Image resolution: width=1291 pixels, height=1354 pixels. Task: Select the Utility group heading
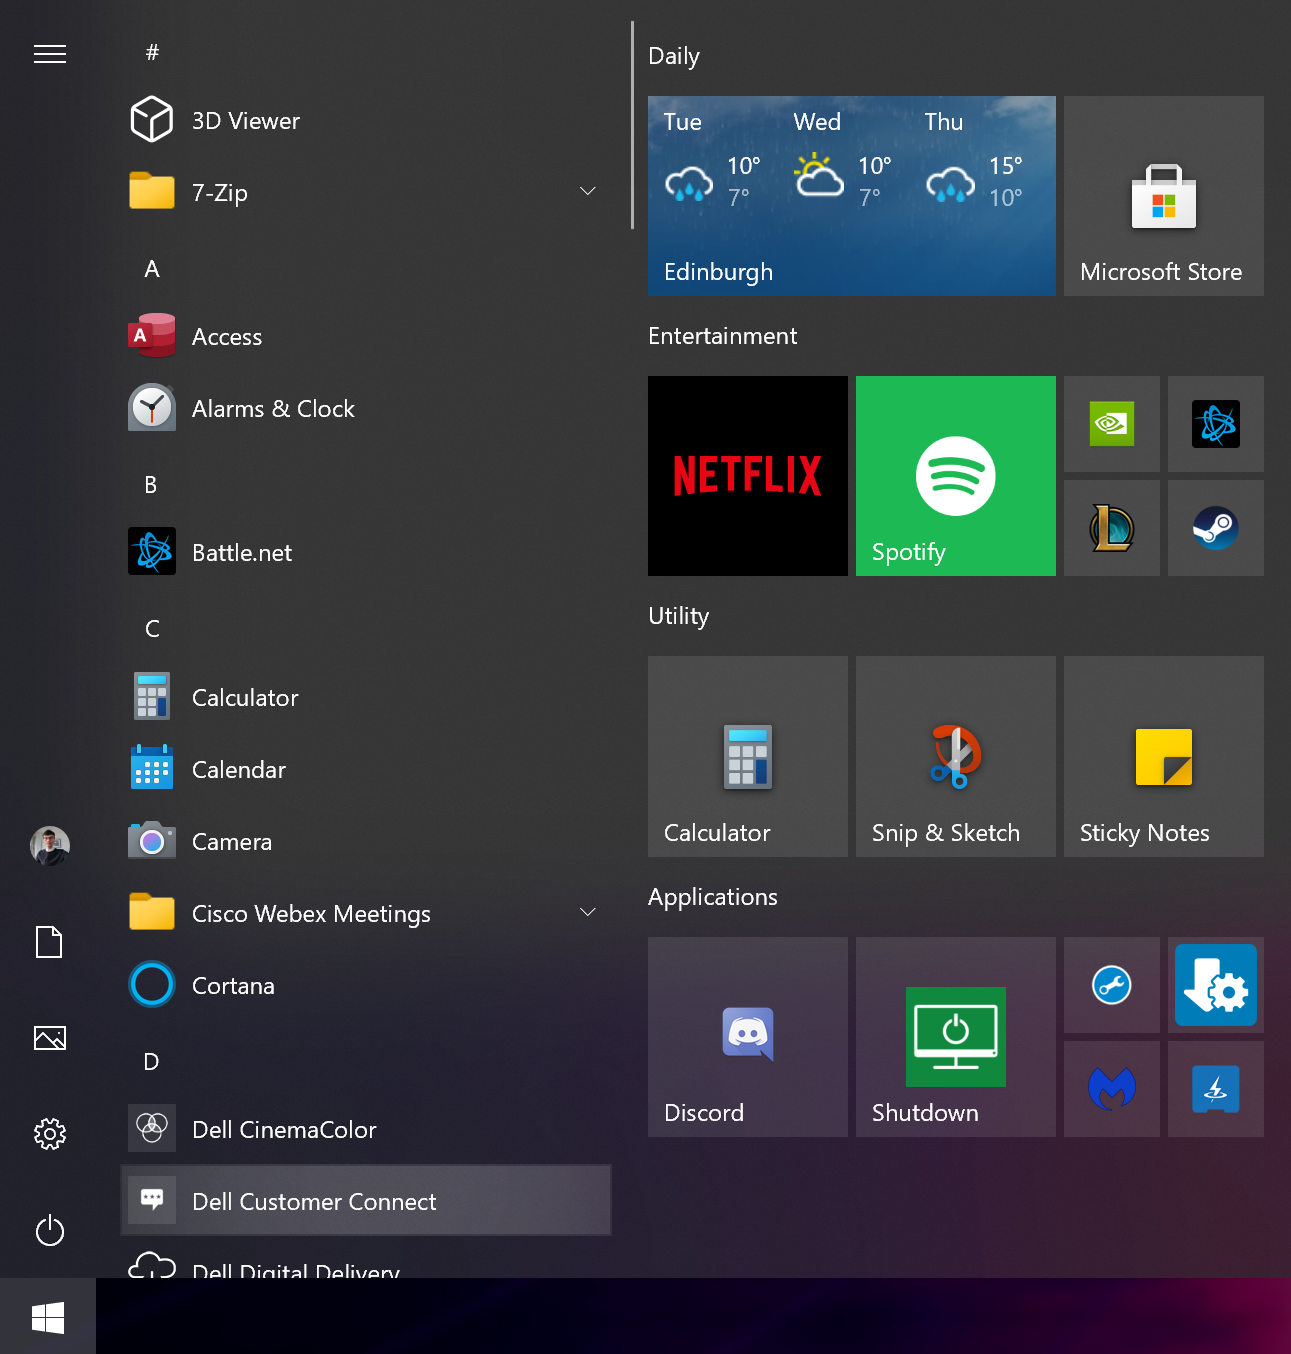679,616
